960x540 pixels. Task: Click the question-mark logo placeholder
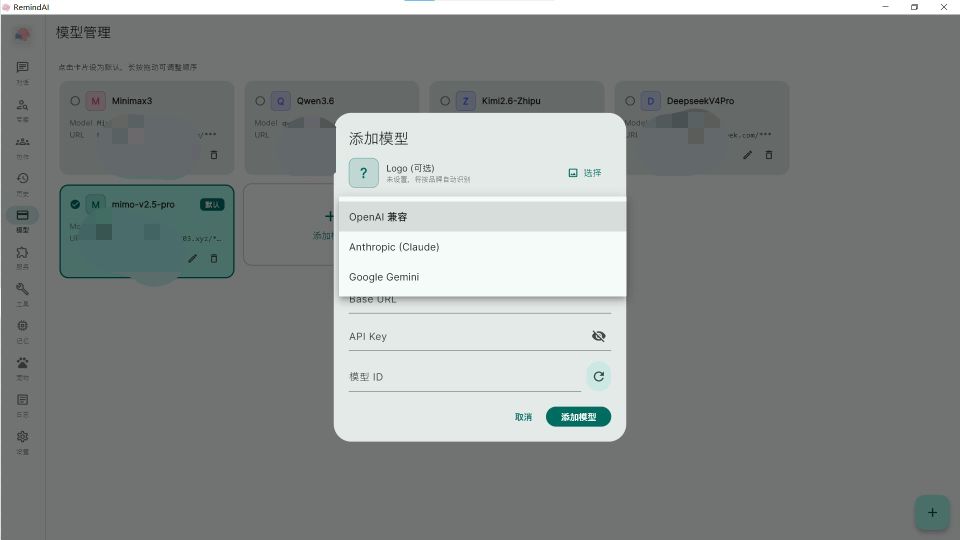tap(364, 173)
